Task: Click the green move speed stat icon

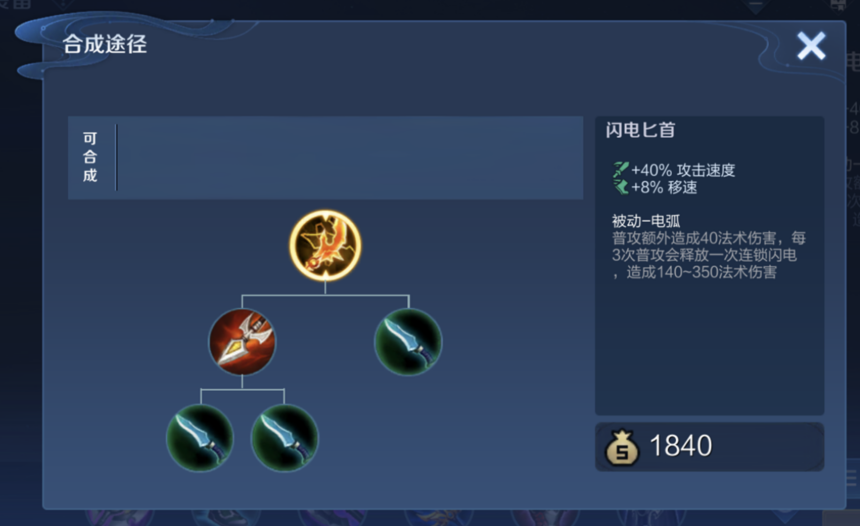Action: (x=620, y=187)
